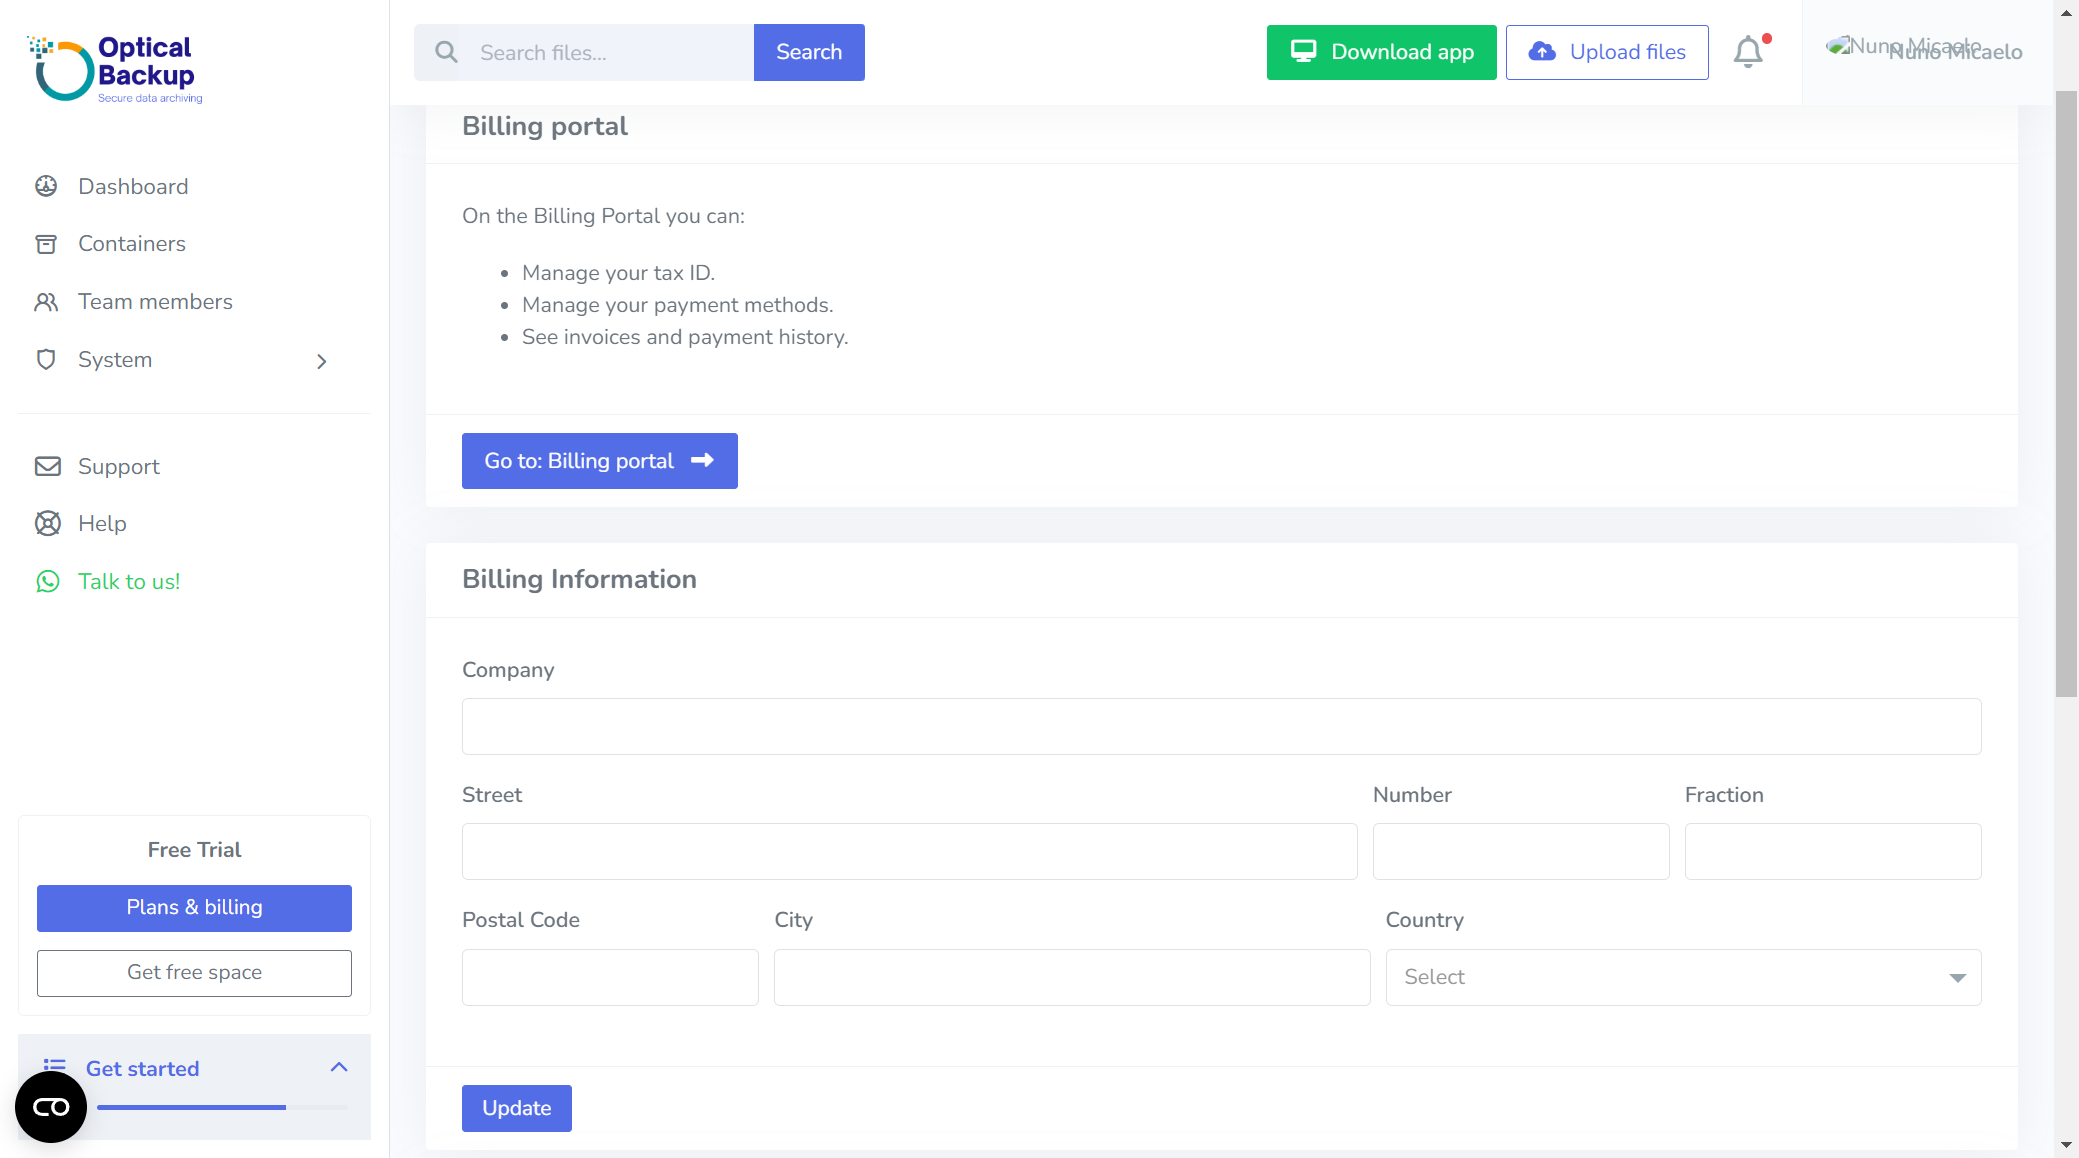Click the Dashboard icon in sidebar
The height and width of the screenshot is (1158, 2079).
click(46, 186)
